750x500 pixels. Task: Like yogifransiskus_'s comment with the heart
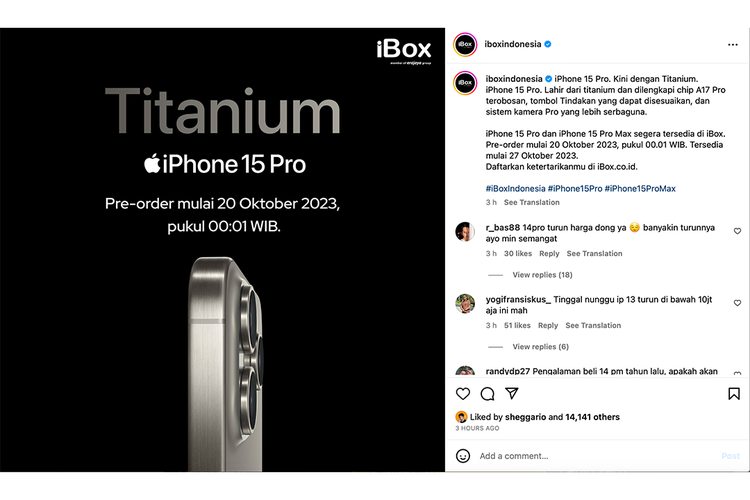coord(737,303)
